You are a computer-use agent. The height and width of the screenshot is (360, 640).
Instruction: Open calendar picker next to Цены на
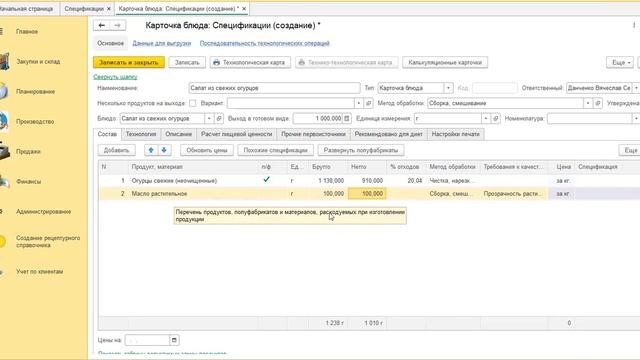[174, 340]
